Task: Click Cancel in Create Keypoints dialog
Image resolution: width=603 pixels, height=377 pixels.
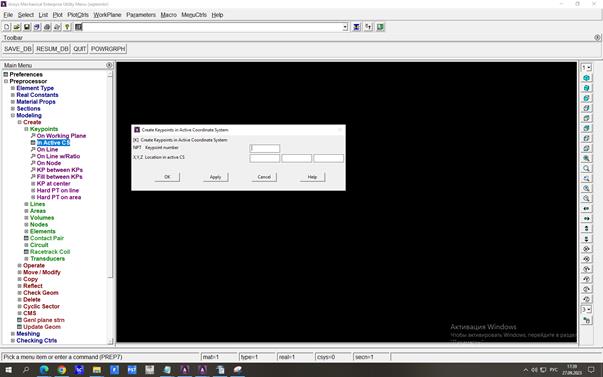Action: [x=264, y=177]
